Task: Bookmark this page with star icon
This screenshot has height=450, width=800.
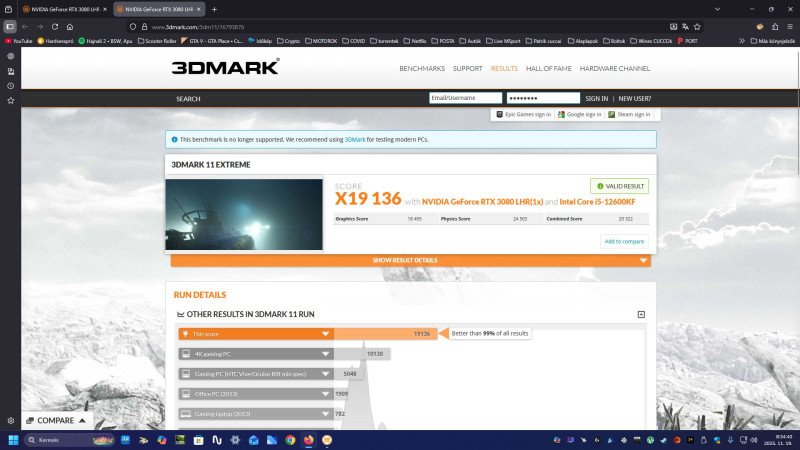Action: [697, 27]
